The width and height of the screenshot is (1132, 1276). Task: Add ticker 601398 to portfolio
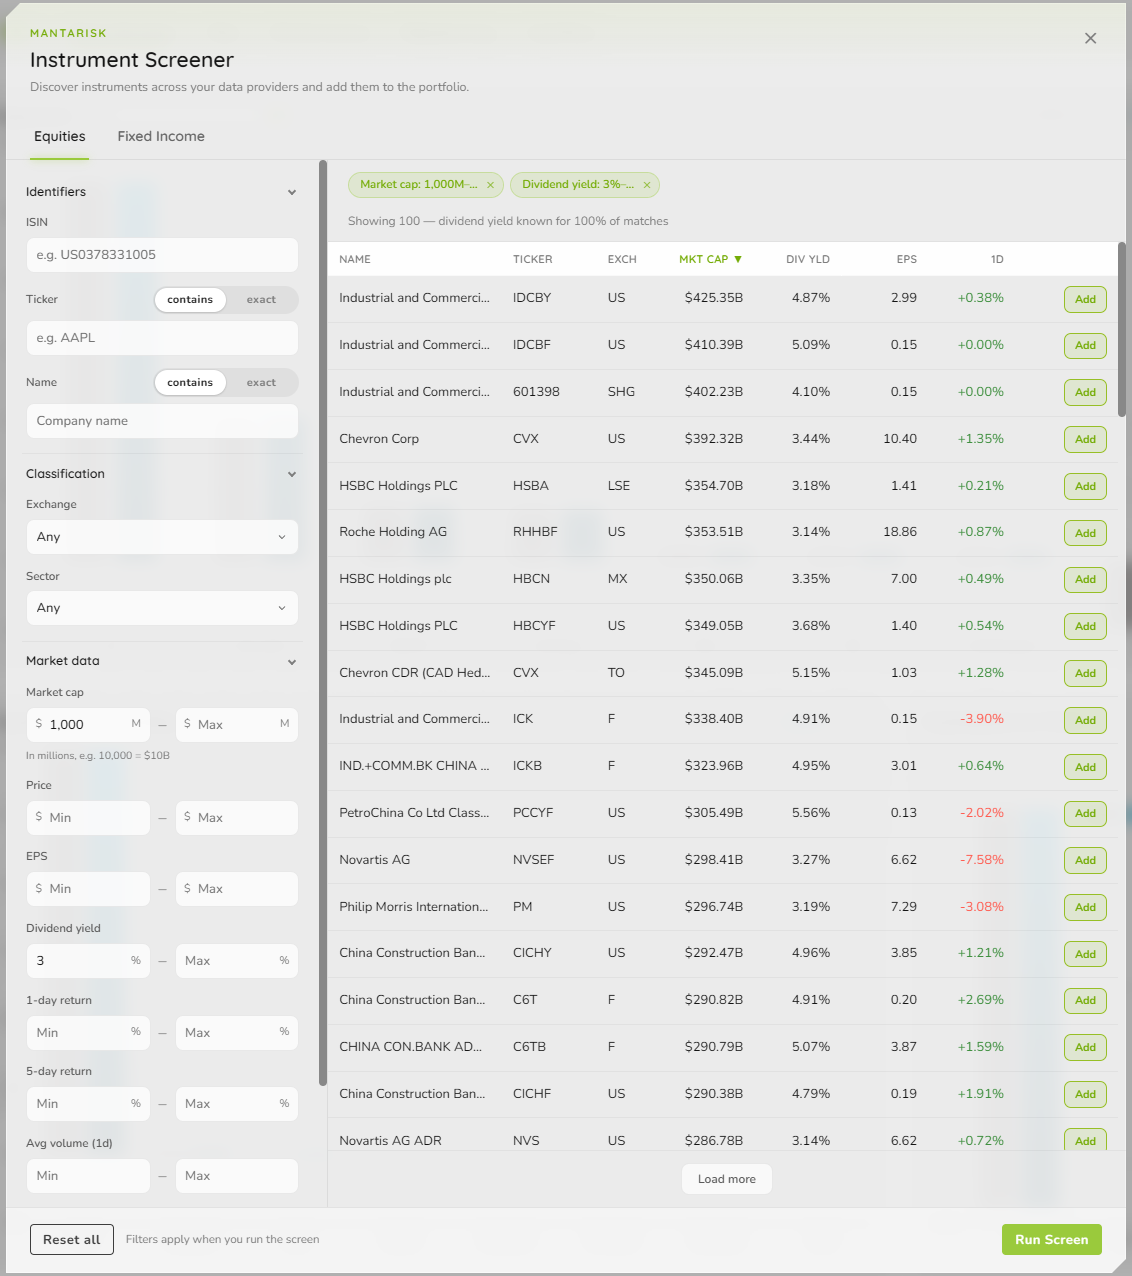(1085, 392)
